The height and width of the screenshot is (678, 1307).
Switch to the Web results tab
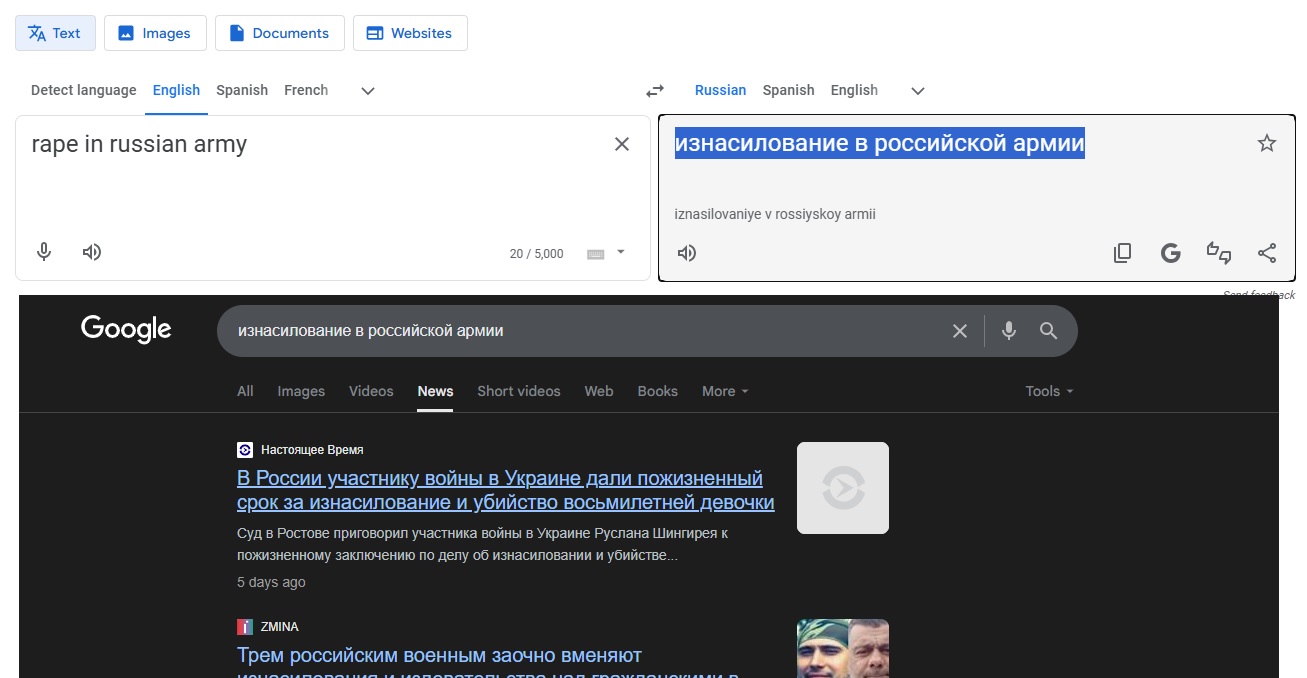[599, 391]
